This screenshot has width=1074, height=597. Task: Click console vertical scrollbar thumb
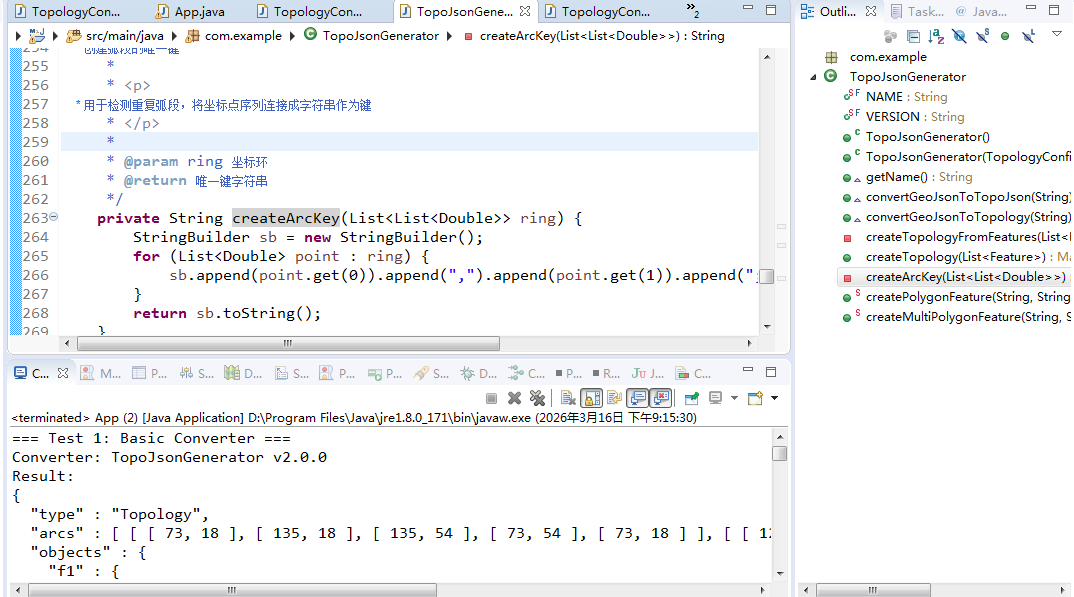pyautogui.click(x=779, y=453)
